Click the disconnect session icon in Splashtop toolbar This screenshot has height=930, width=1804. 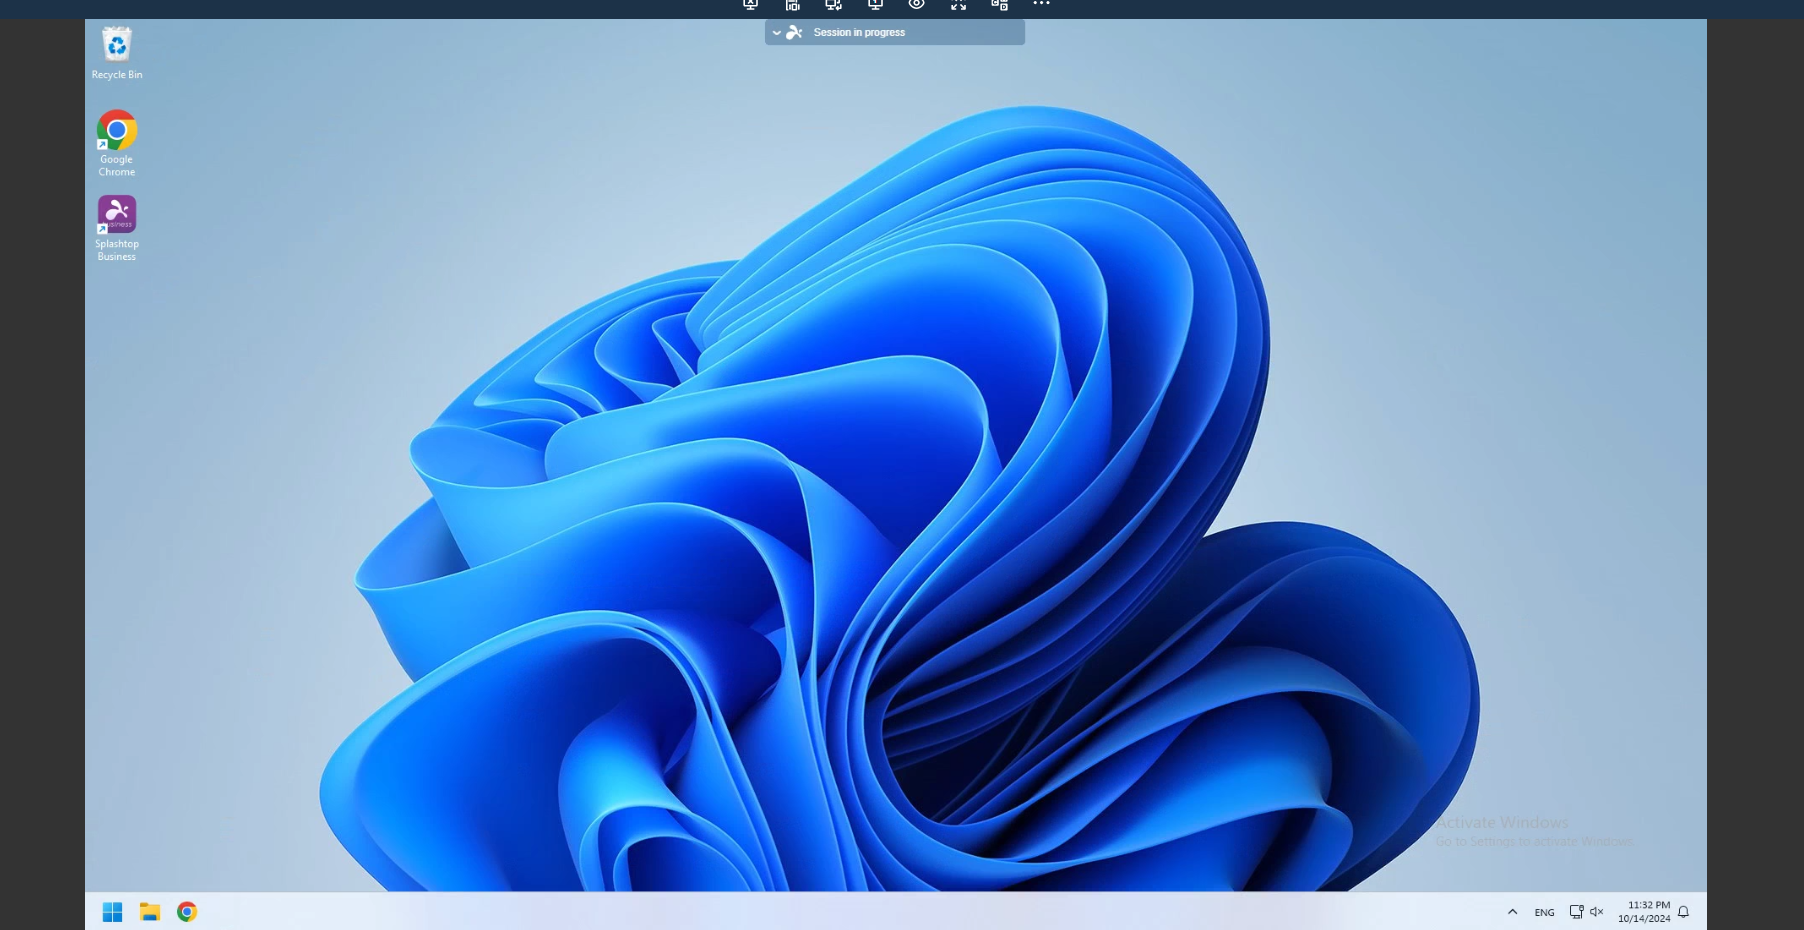[x=749, y=6]
